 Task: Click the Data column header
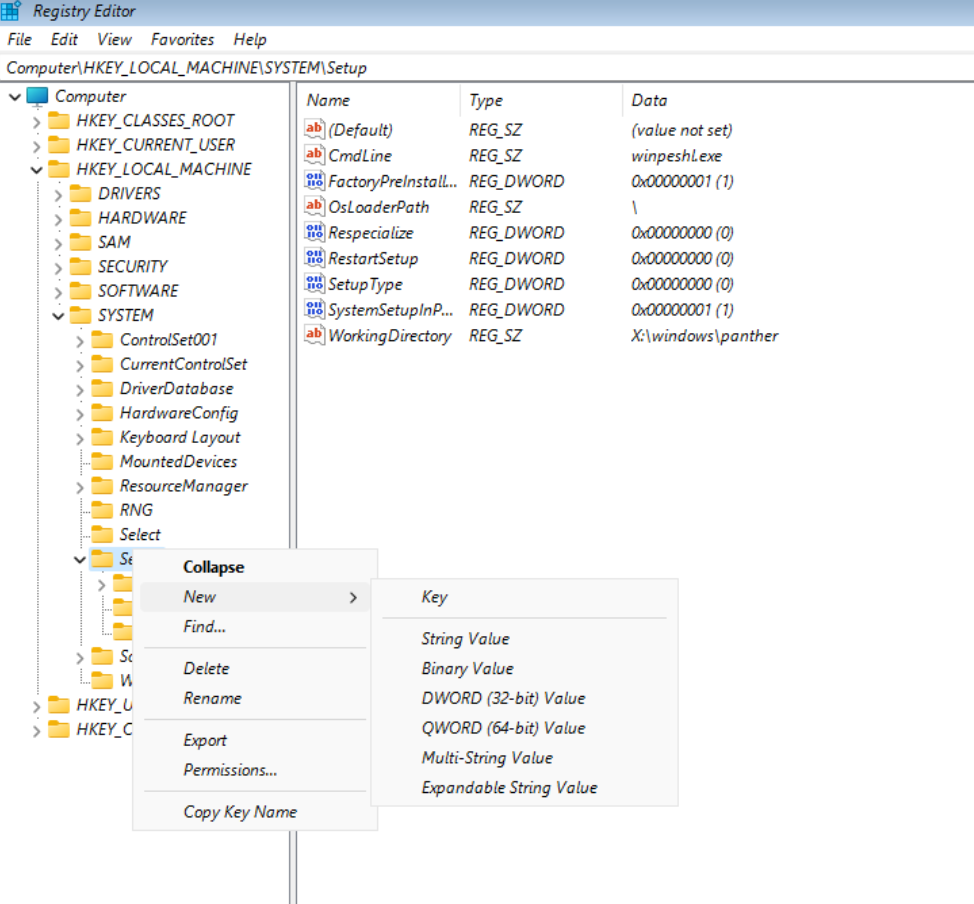pos(649,100)
